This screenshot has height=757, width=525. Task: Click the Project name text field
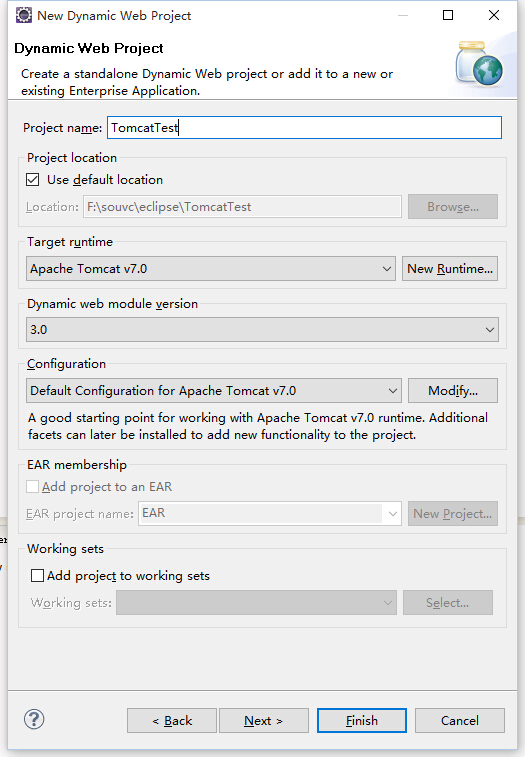pyautogui.click(x=304, y=127)
